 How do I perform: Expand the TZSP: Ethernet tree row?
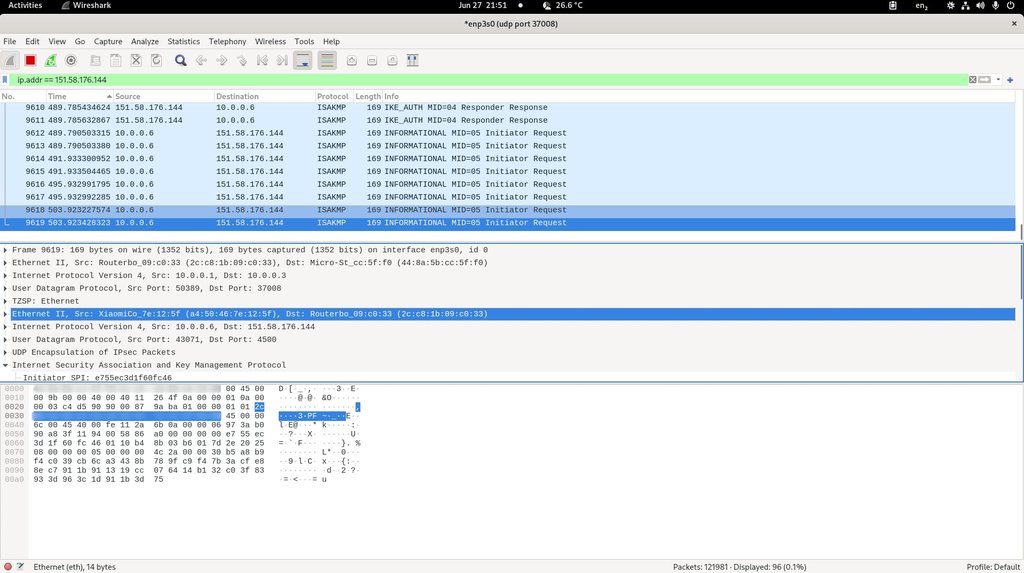(6, 301)
